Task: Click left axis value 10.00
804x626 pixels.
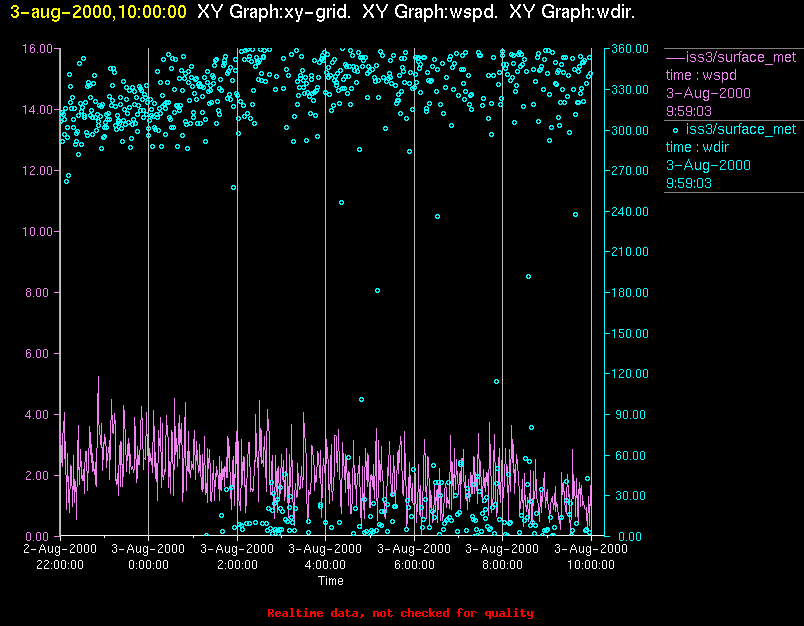Action: 37,232
